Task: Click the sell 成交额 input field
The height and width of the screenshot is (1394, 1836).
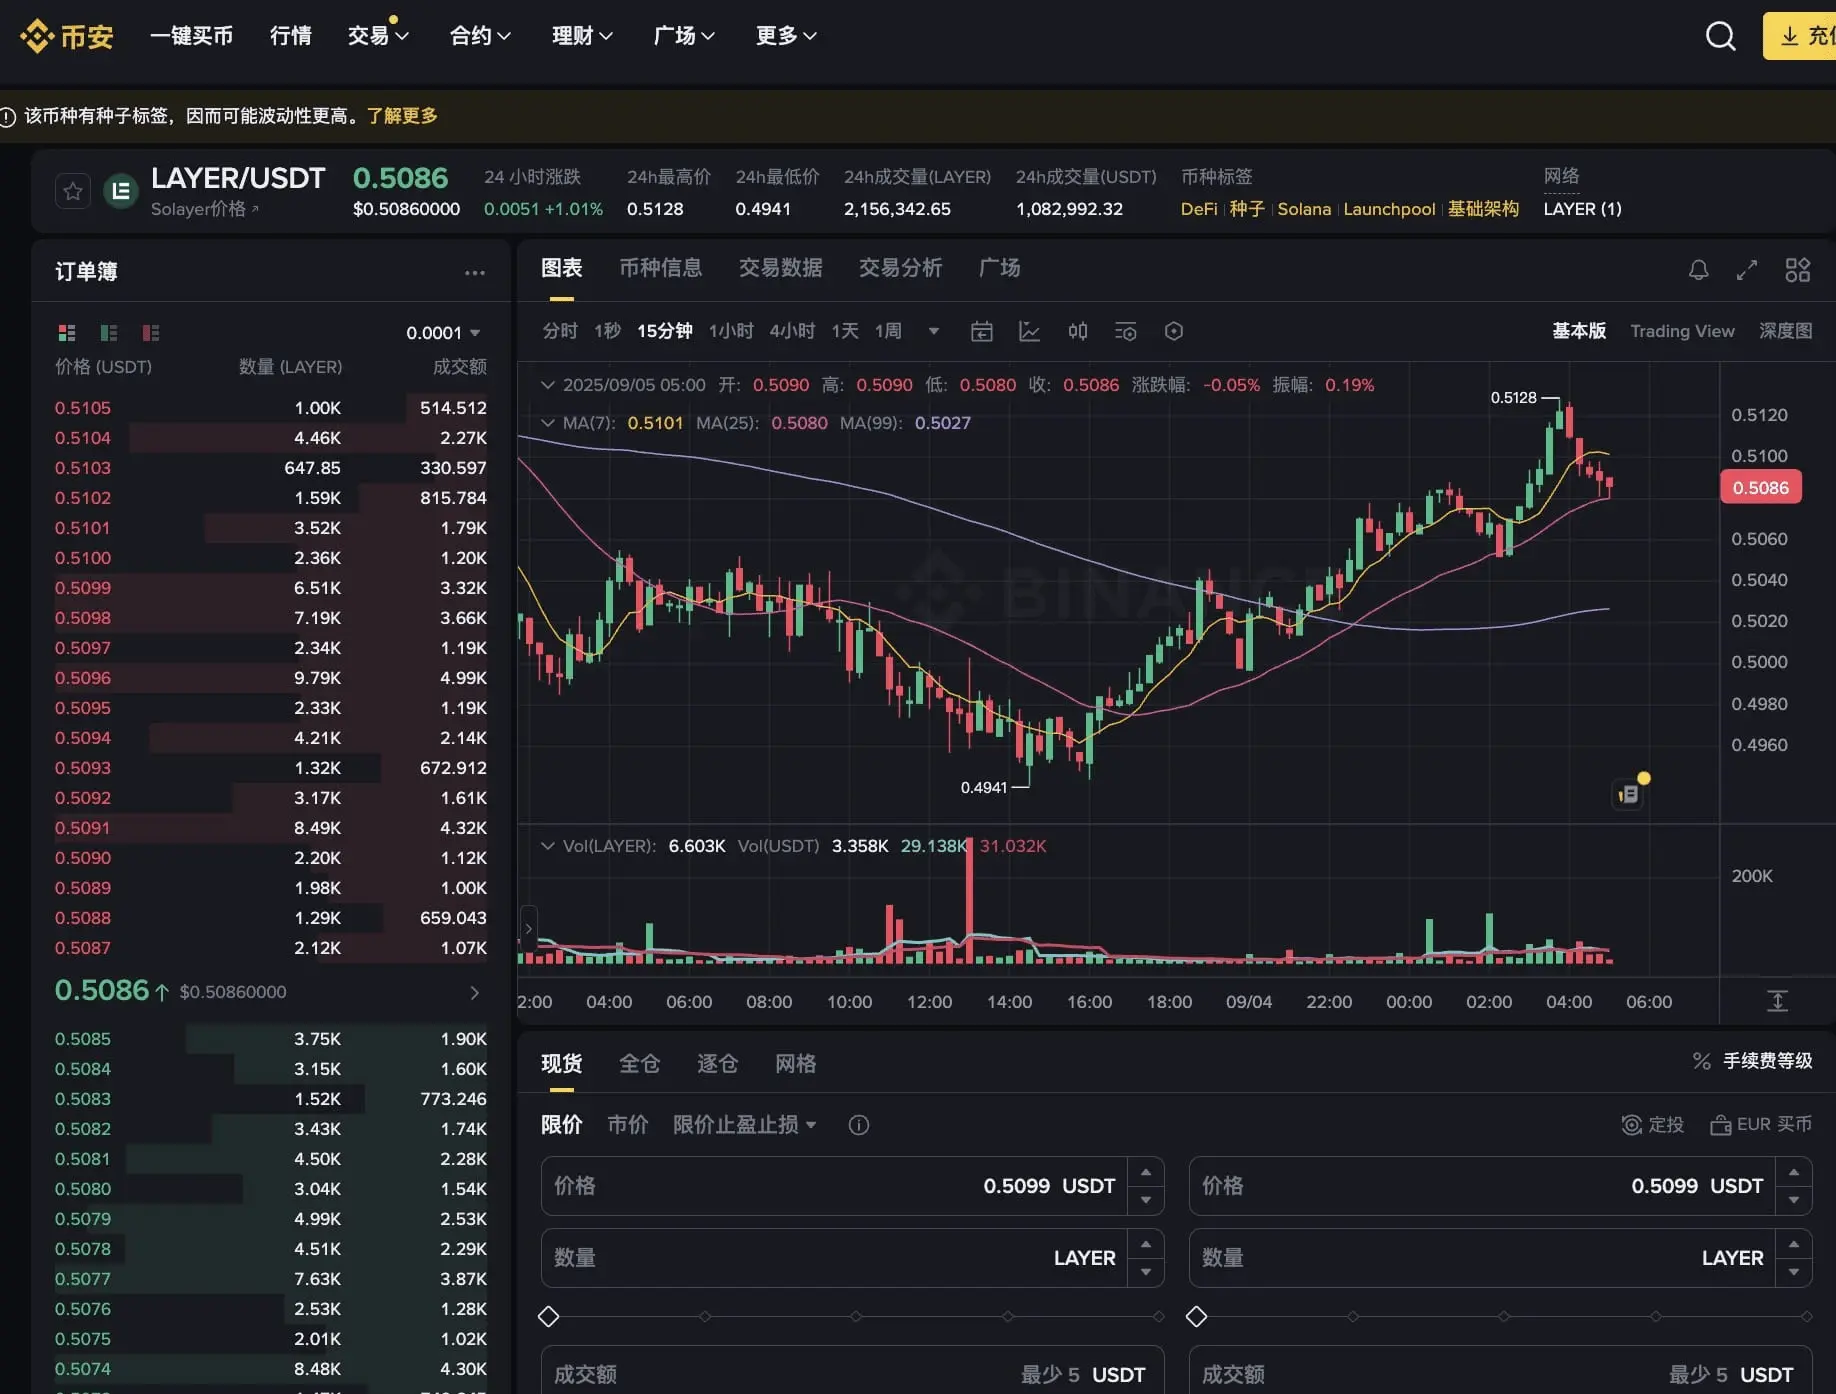Action: click(1500, 1370)
